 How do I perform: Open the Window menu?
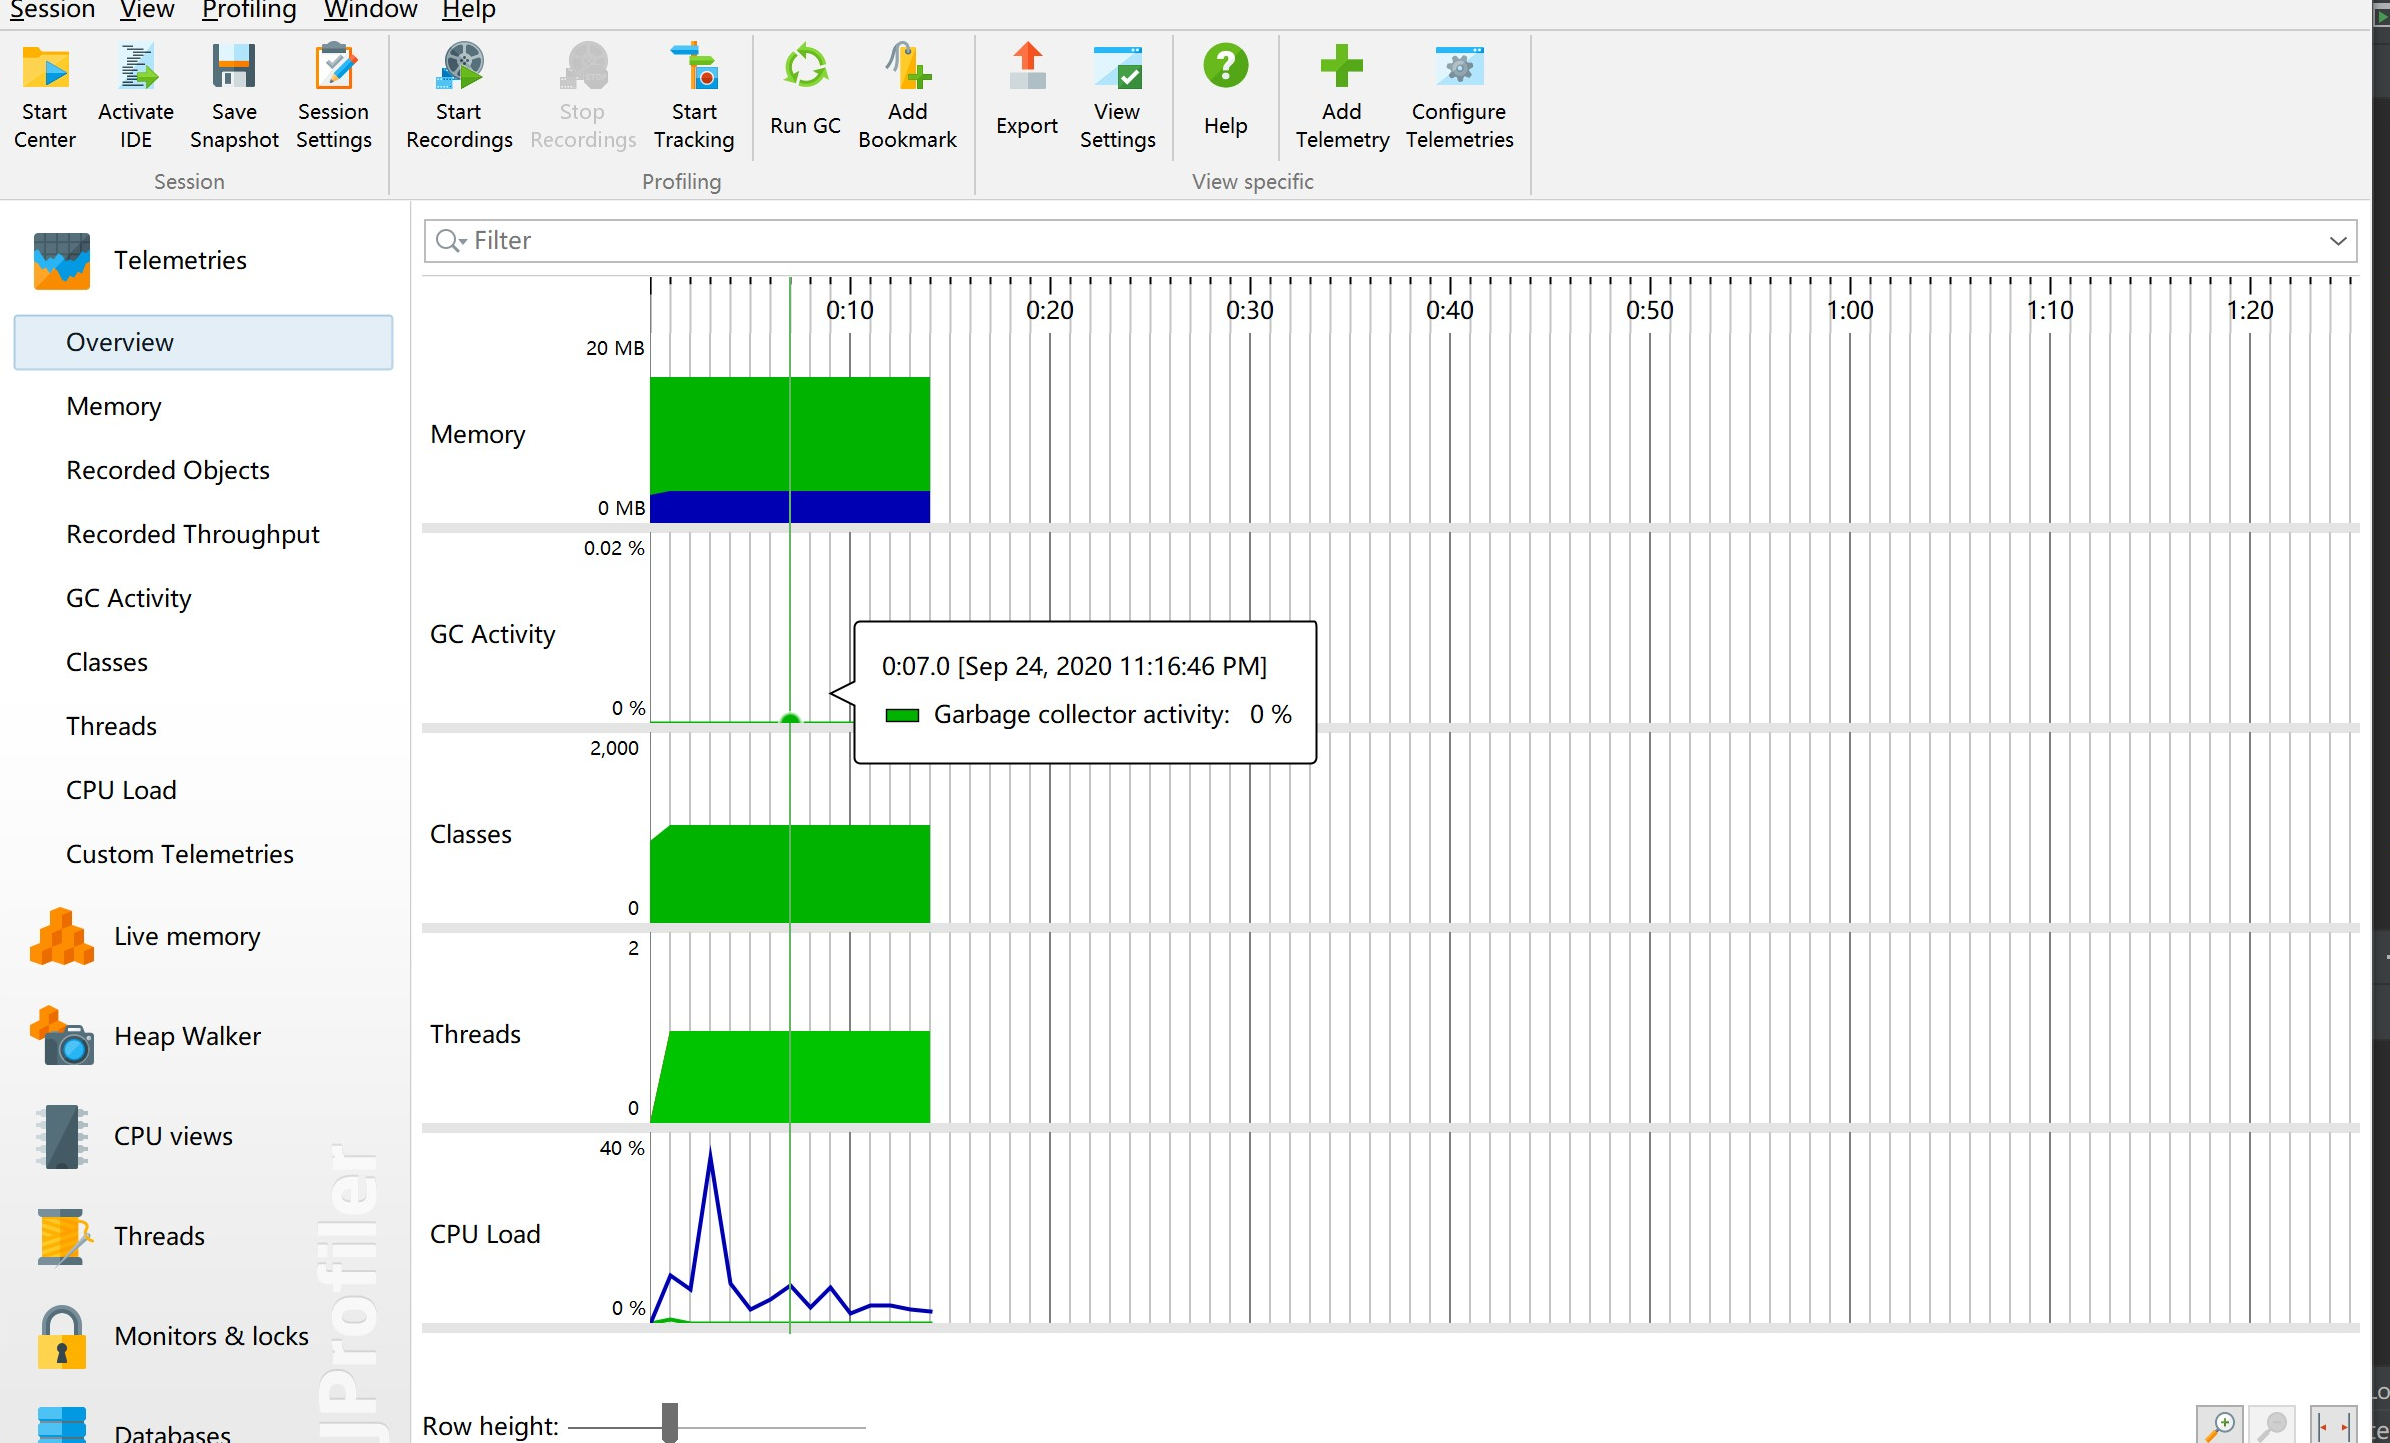[370, 10]
